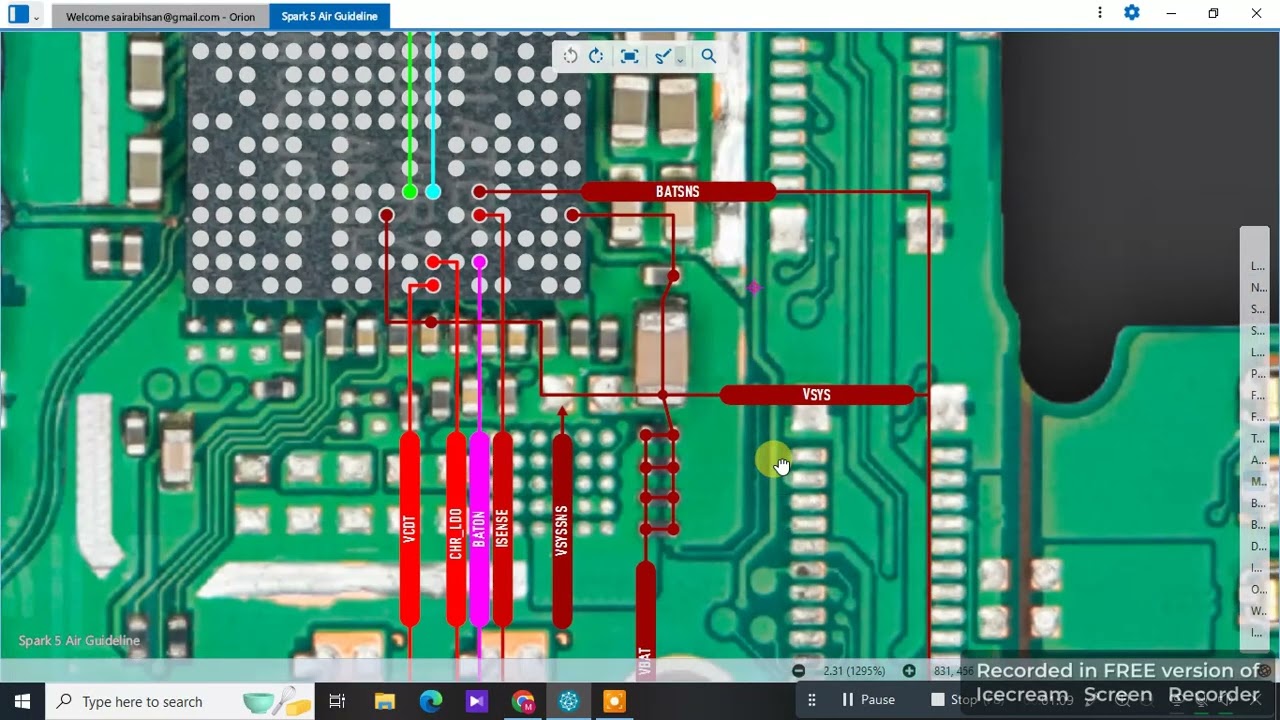Pause the screen recording
The width and height of the screenshot is (1280, 720).
pyautogui.click(x=868, y=700)
